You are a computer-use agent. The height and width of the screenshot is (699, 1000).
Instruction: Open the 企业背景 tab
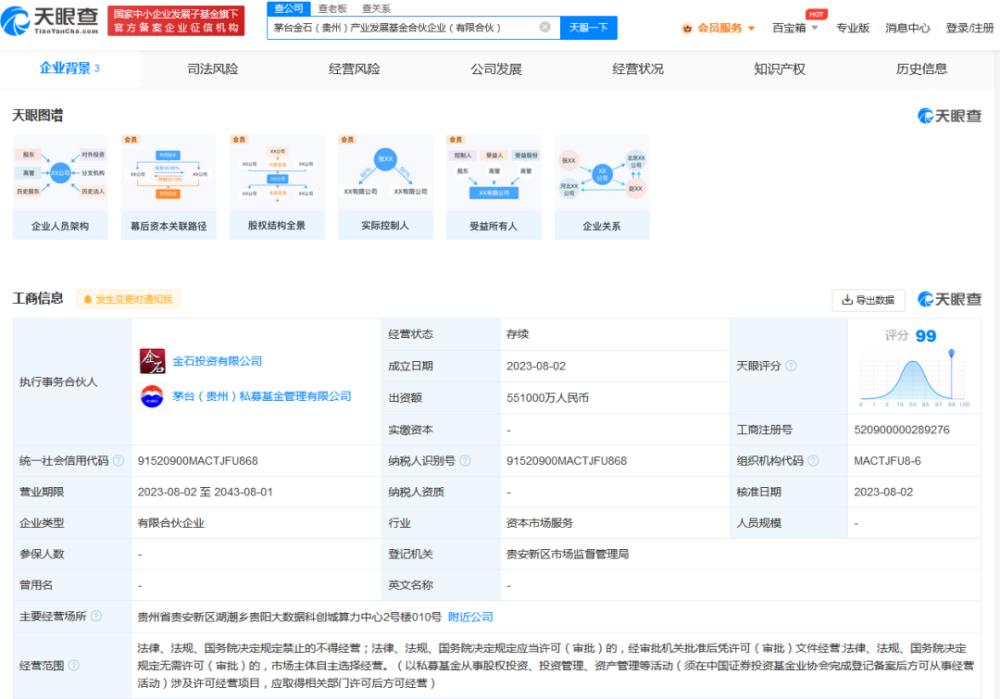coord(70,68)
